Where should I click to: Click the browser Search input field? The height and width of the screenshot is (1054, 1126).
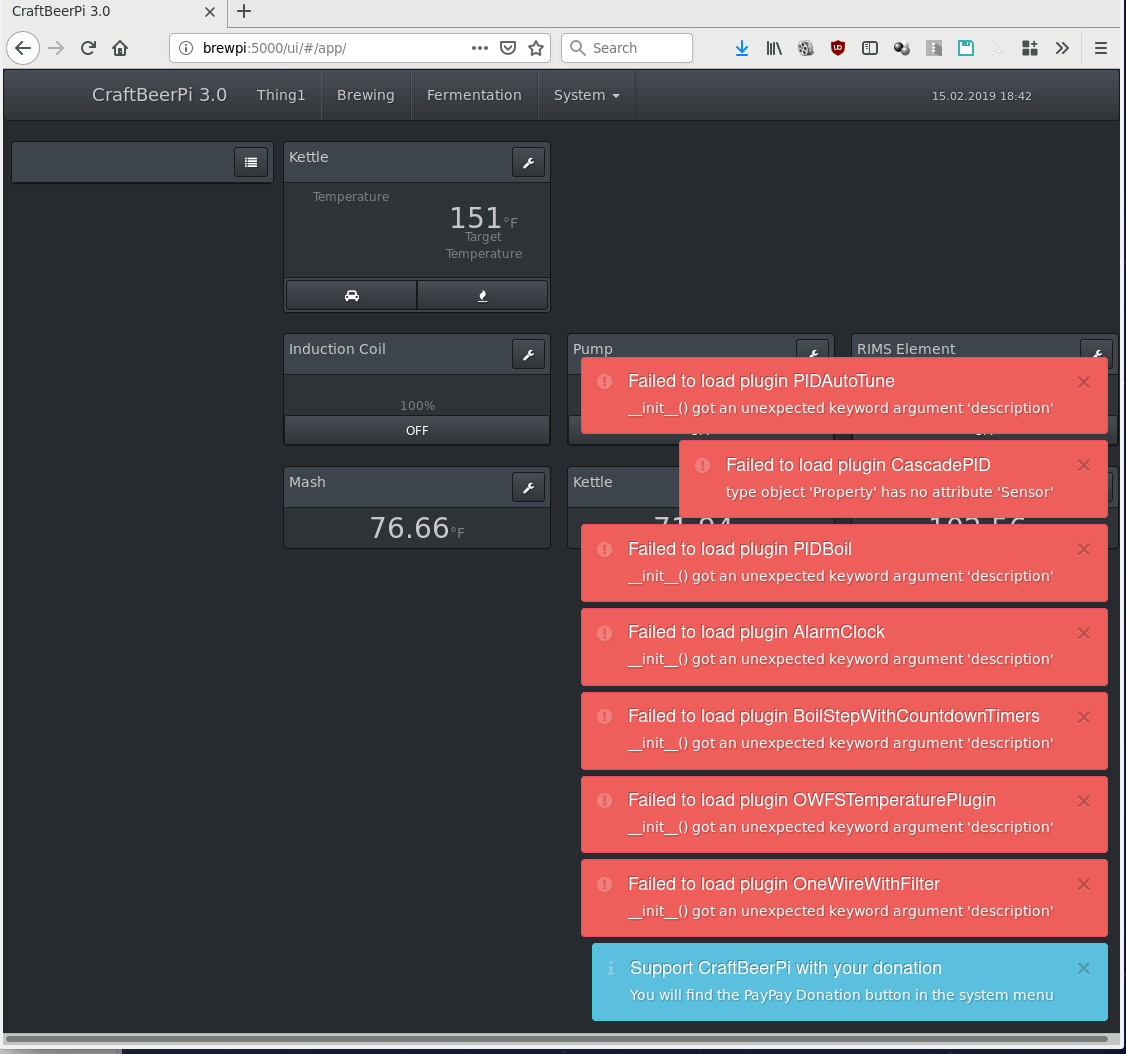[x=627, y=48]
